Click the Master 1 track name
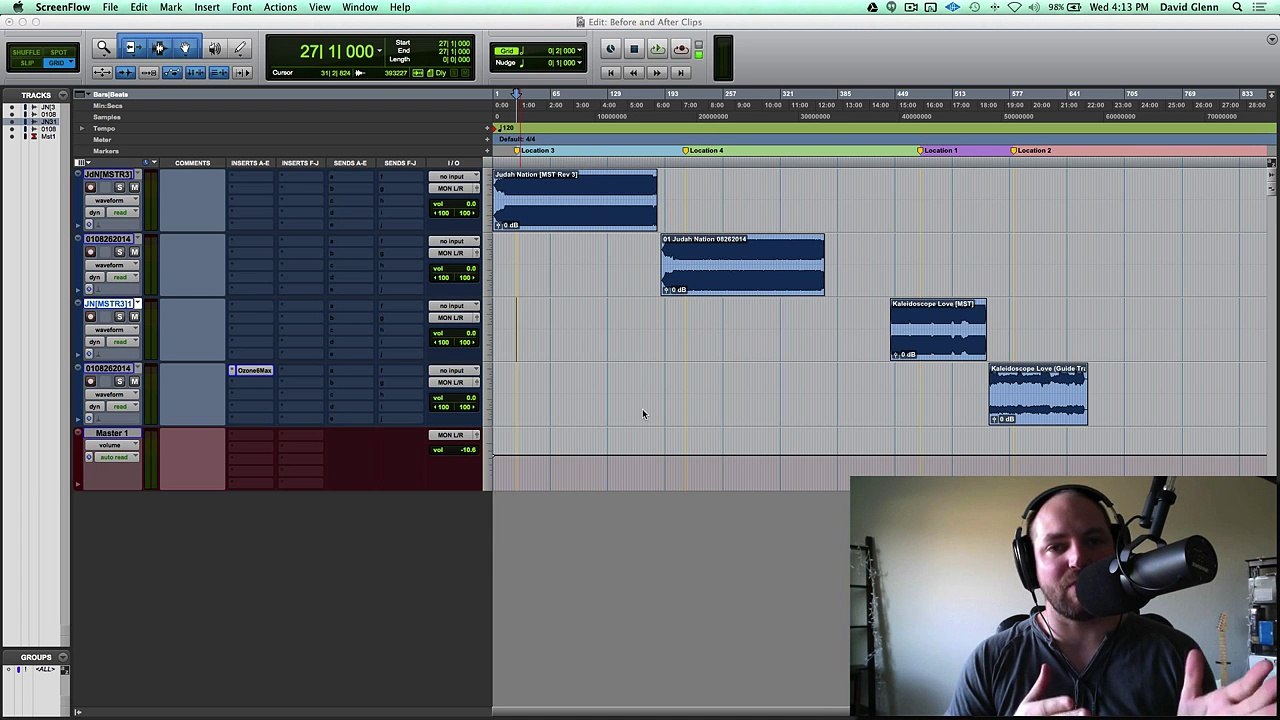1280x720 pixels. point(112,433)
